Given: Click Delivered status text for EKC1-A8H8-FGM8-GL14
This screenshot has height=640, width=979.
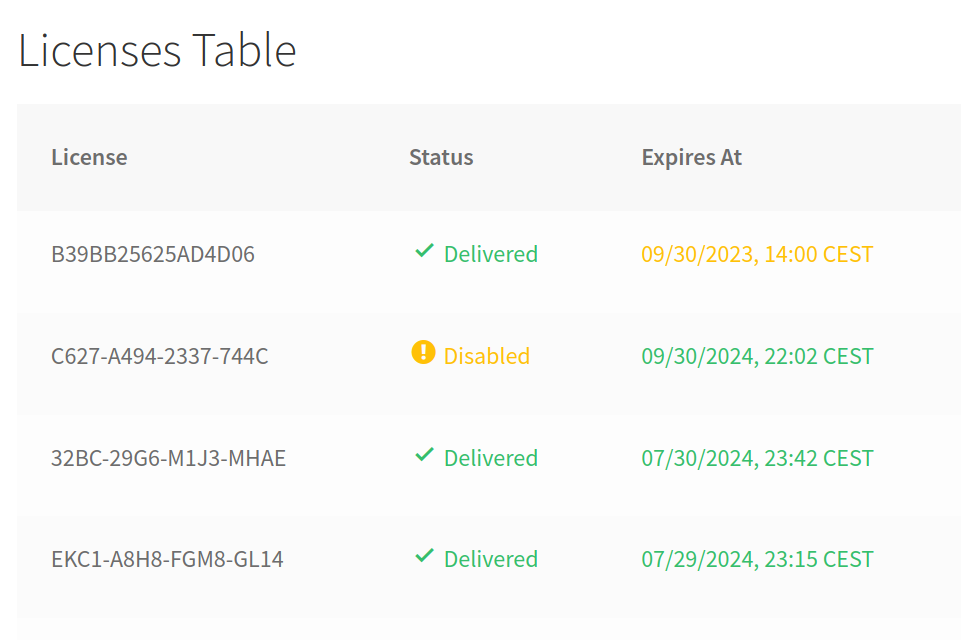Looking at the screenshot, I should click(x=491, y=559).
